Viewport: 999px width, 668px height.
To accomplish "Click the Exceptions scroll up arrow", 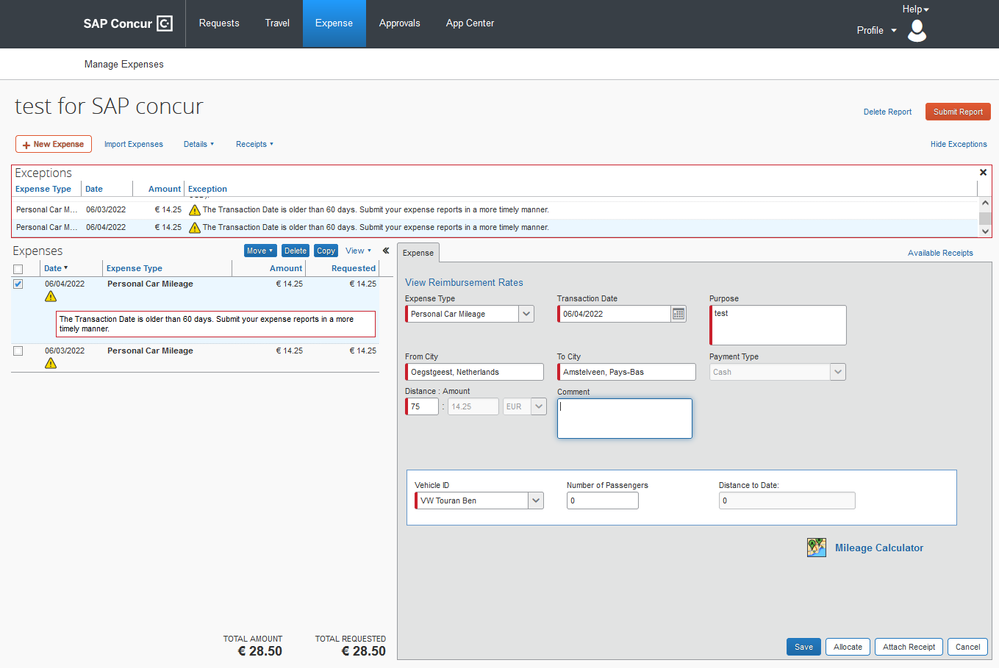I will 985,203.
